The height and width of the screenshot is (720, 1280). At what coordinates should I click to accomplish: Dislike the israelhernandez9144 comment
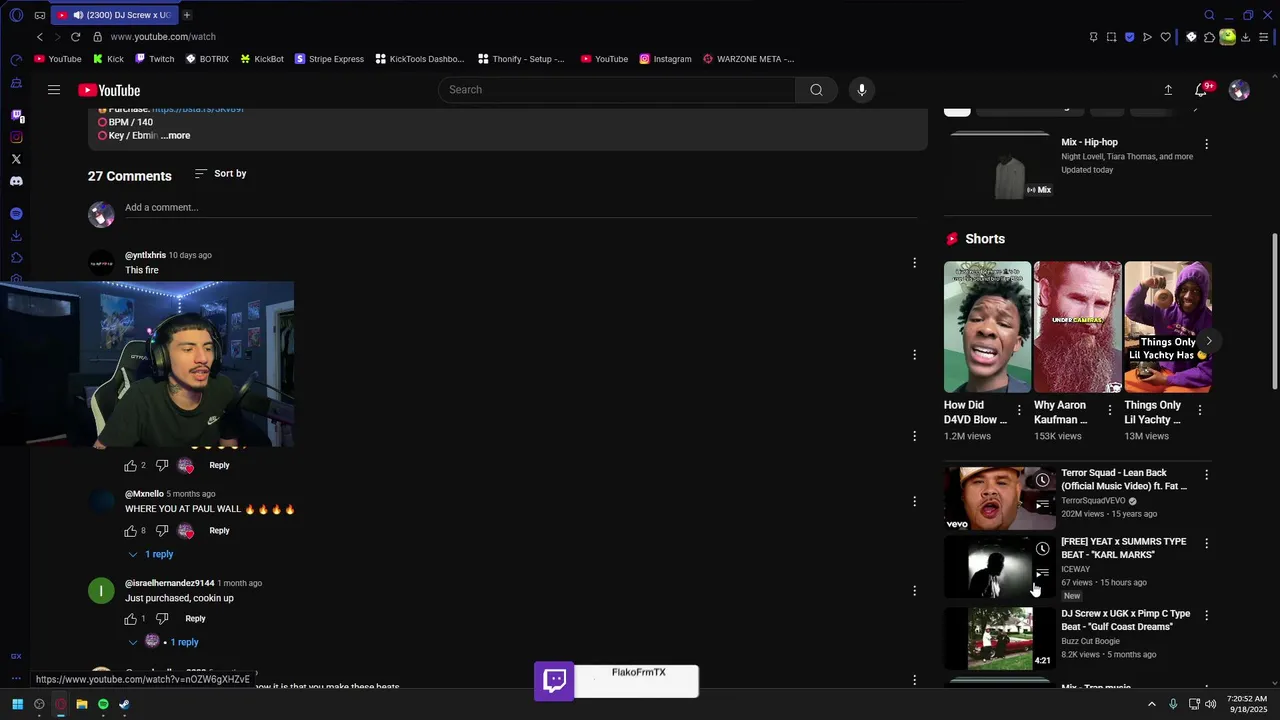tap(162, 619)
